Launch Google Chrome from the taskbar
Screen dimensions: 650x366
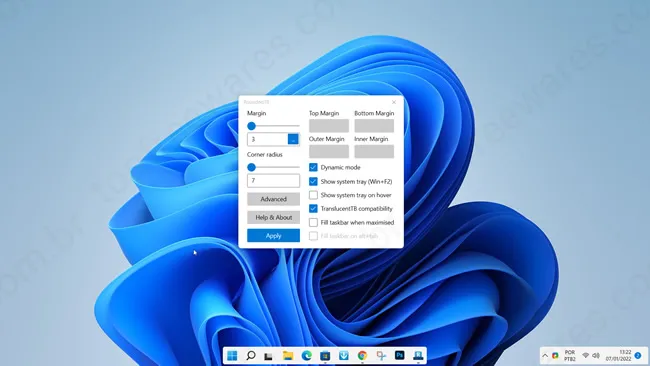tap(362, 356)
